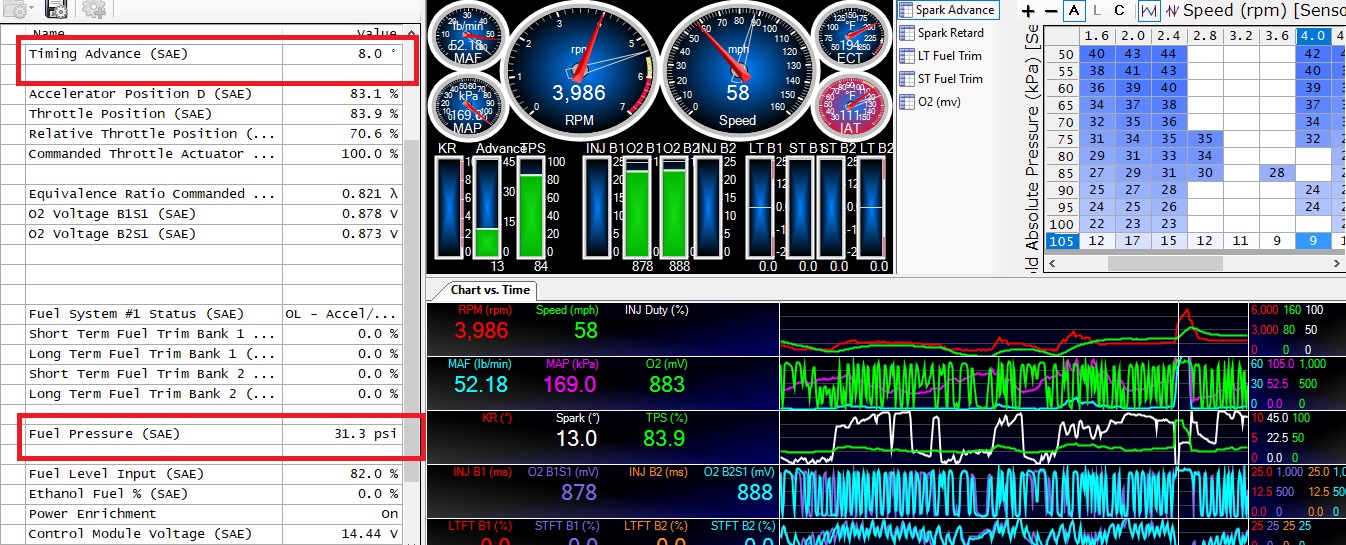
Task: Click the save channel config disk icon
Action: [x=57, y=9]
